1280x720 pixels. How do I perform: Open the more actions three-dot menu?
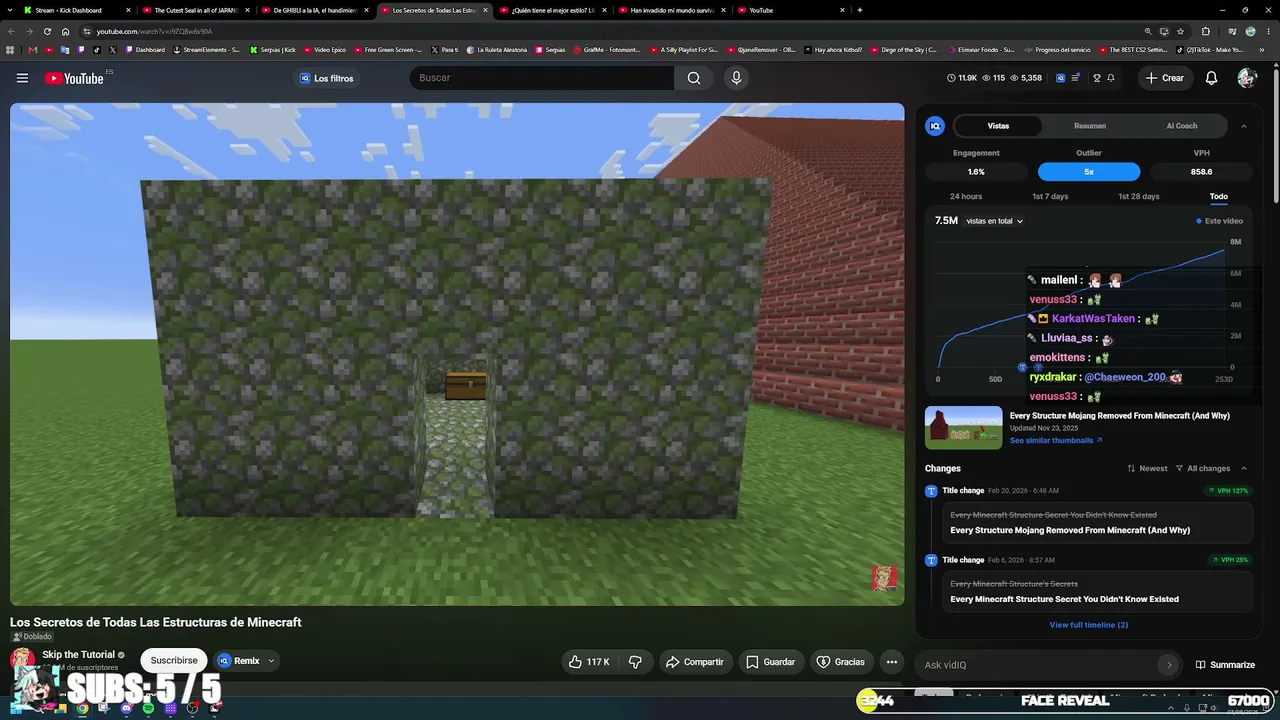892,662
